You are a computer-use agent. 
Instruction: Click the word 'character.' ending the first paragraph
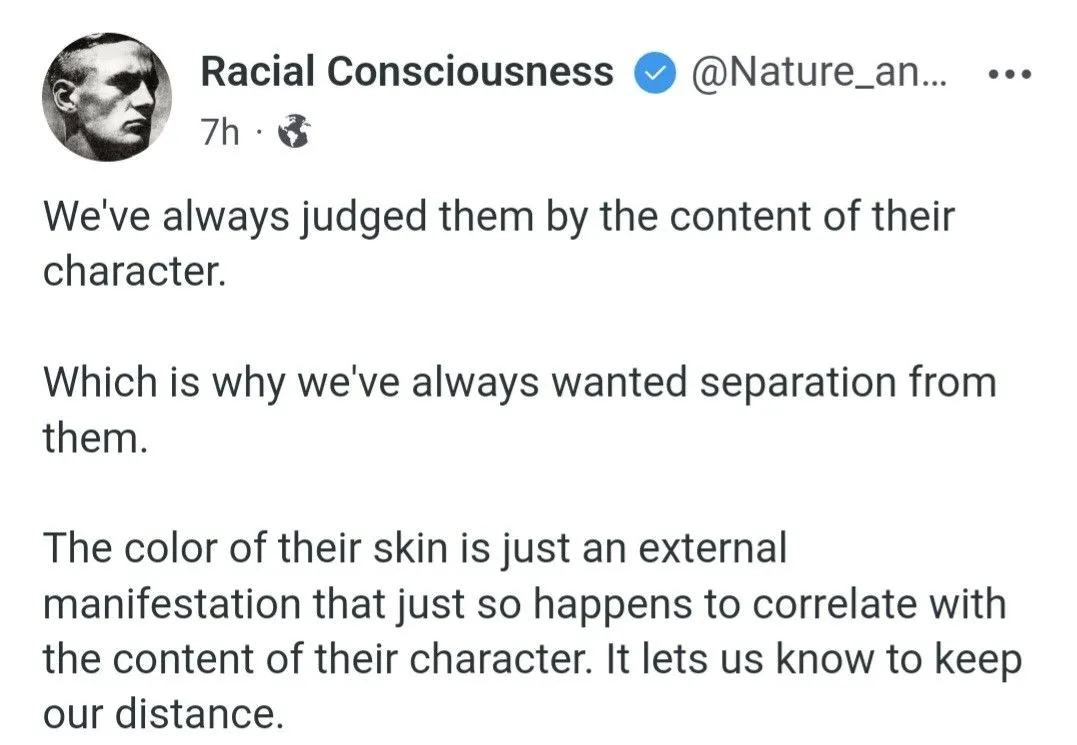[130, 273]
